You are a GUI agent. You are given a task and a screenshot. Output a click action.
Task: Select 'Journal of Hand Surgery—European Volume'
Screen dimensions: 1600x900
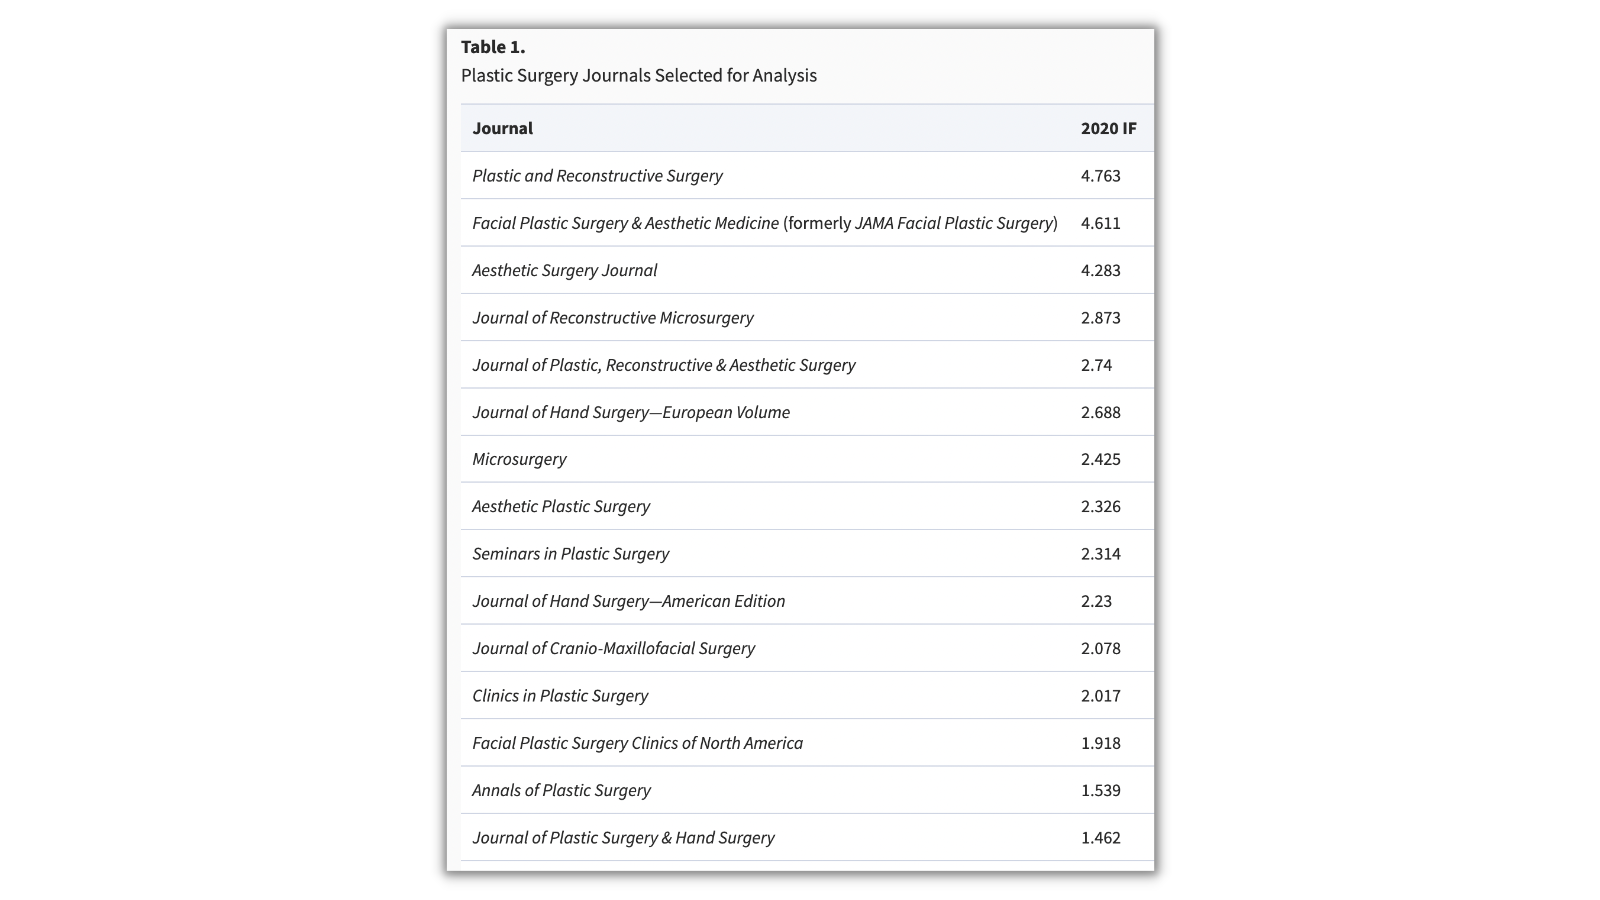click(631, 412)
